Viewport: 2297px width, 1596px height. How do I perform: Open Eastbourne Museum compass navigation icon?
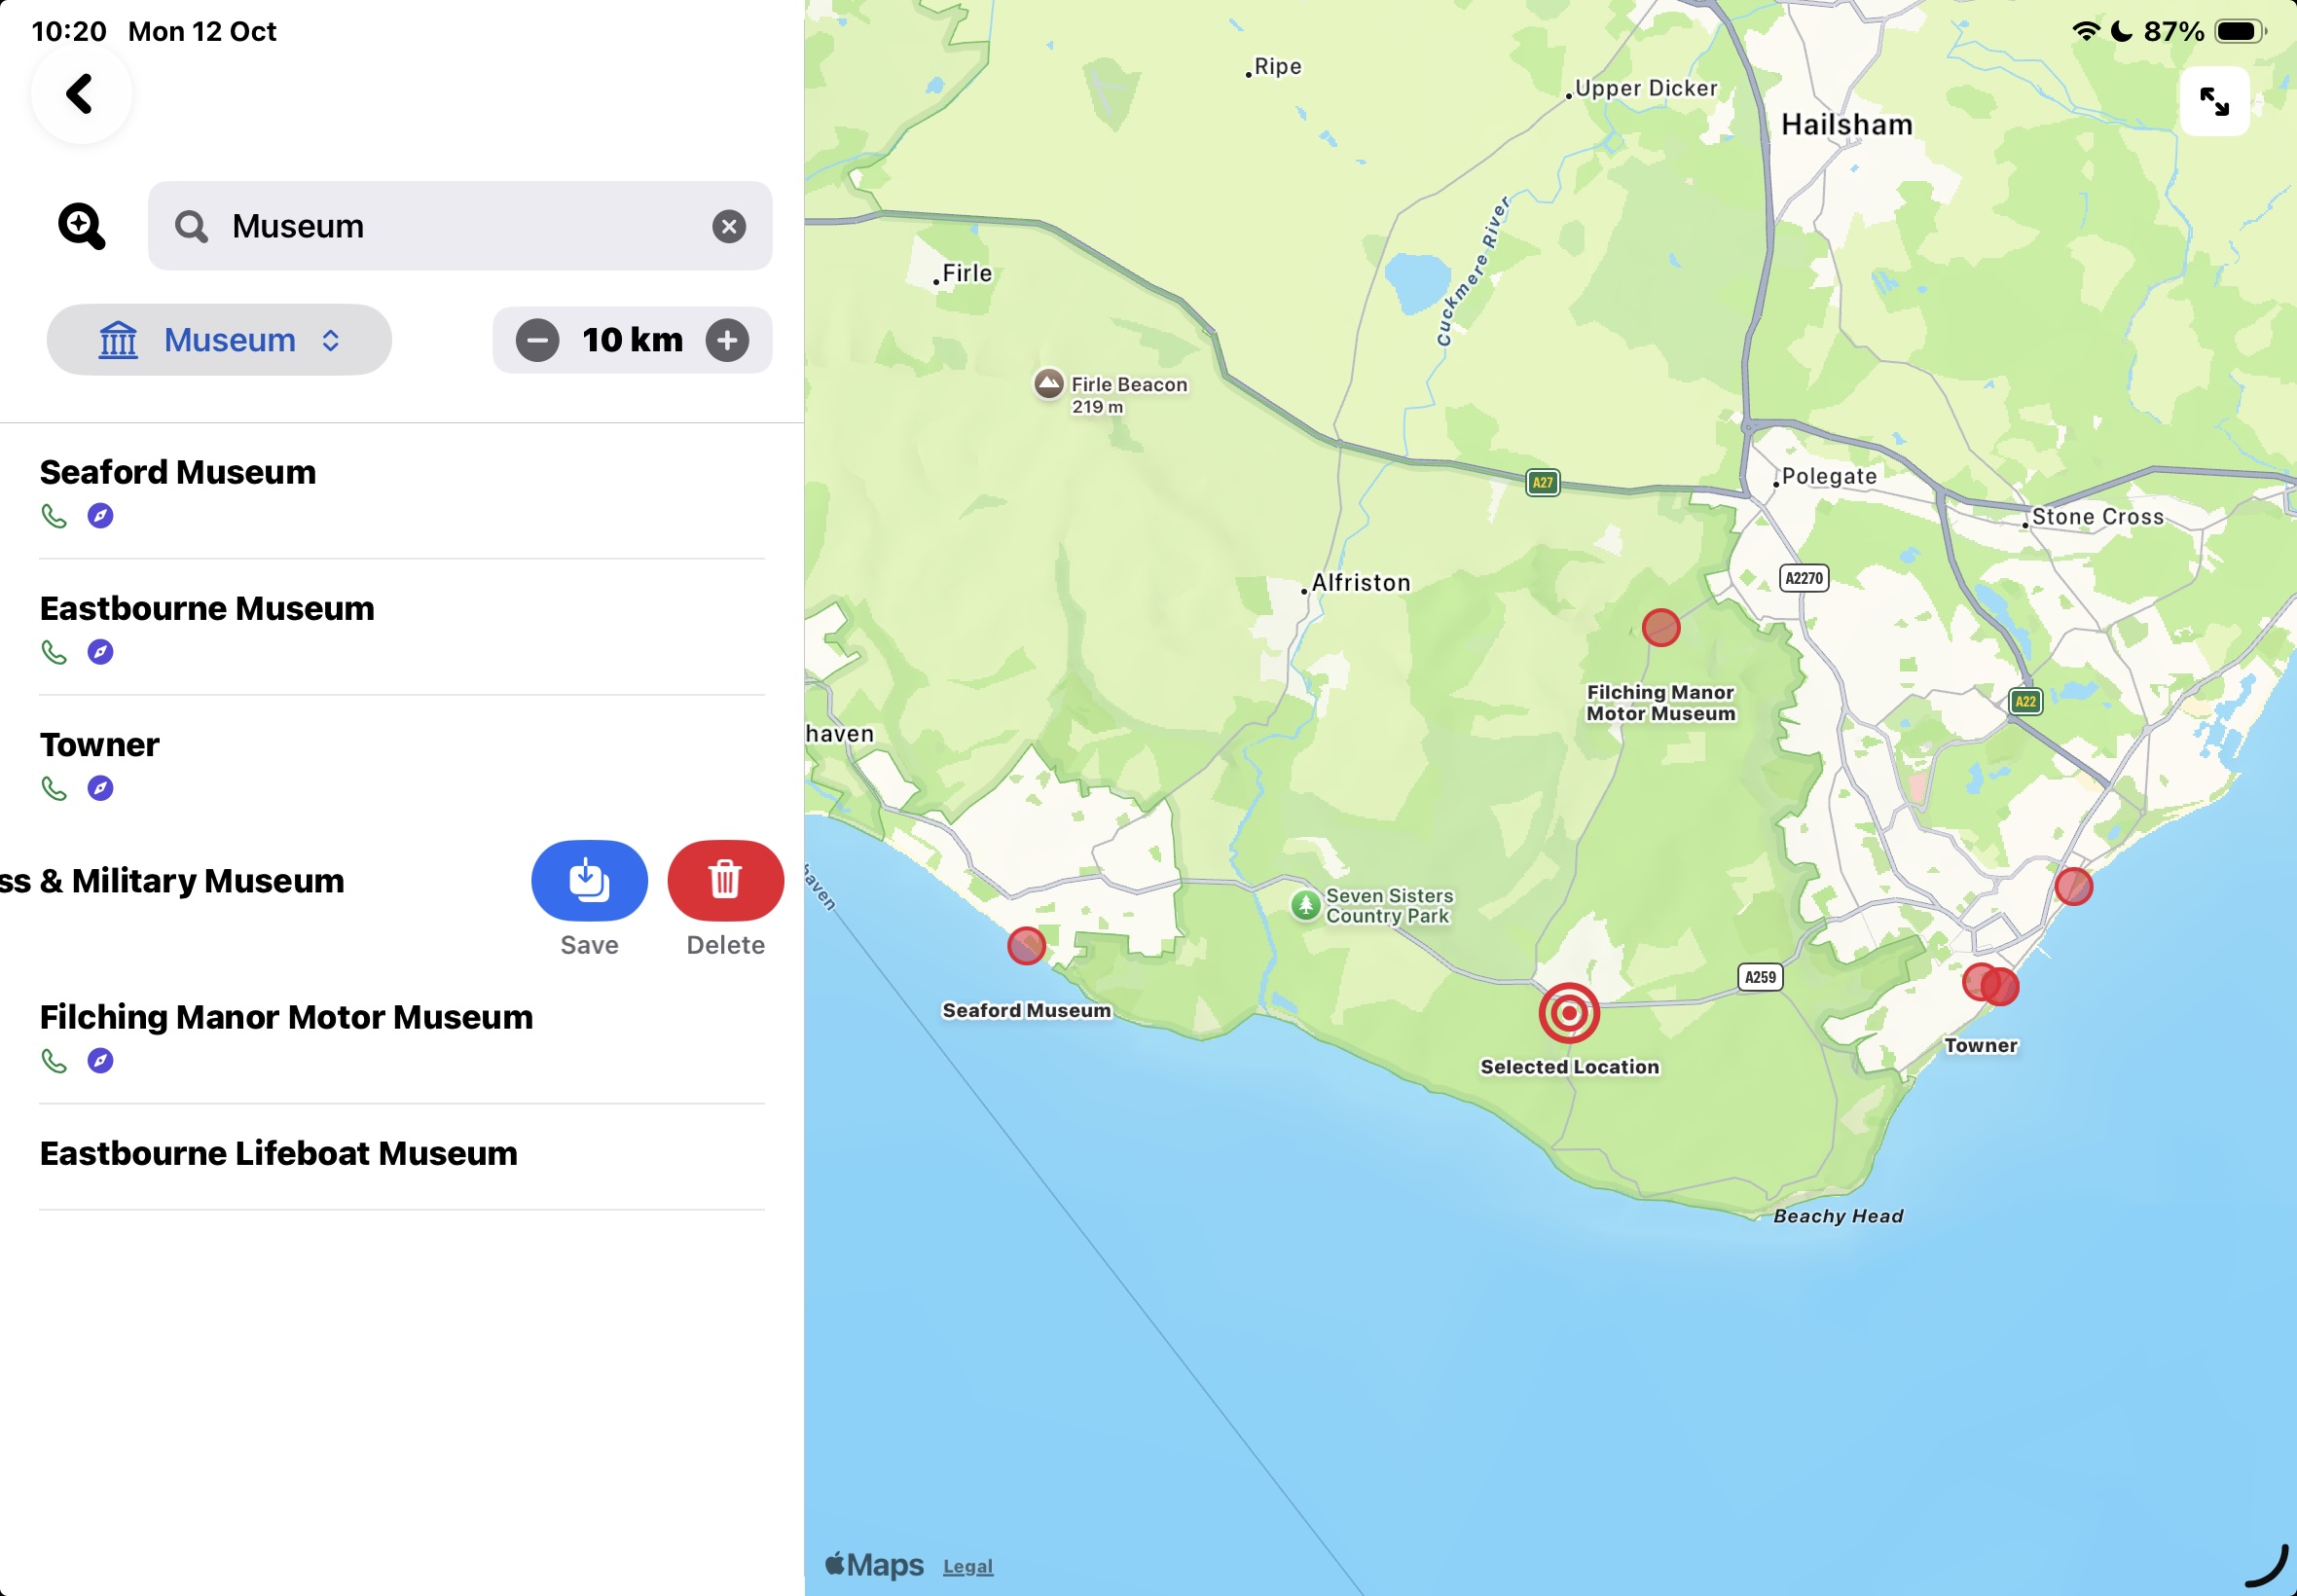100,652
